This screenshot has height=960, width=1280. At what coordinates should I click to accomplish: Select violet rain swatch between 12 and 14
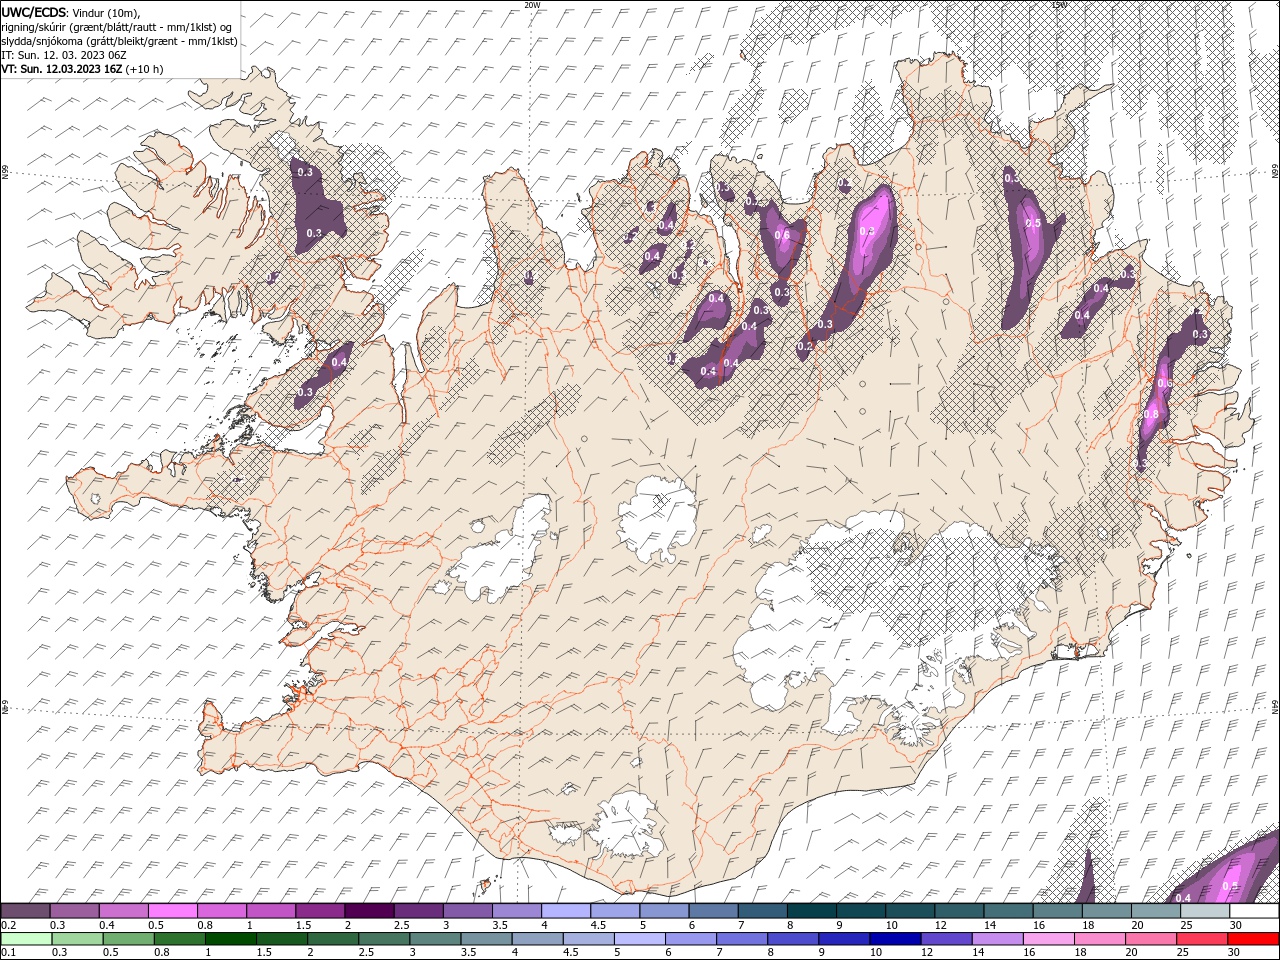(x=947, y=939)
